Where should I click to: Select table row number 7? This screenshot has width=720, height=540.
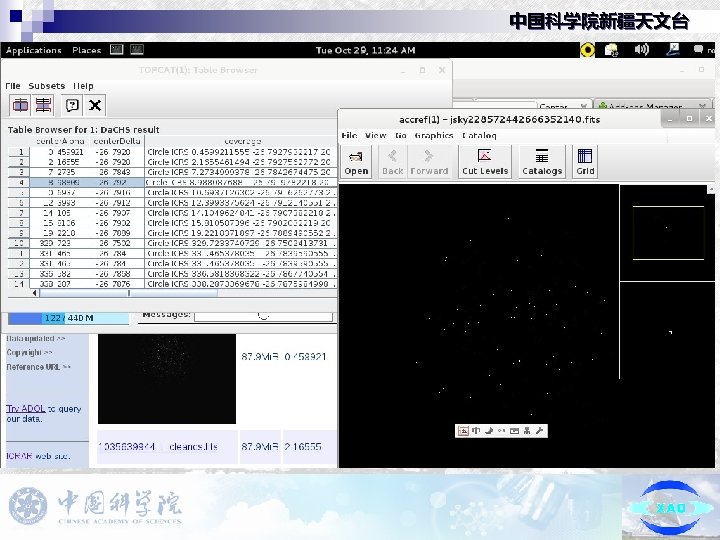click(19, 213)
